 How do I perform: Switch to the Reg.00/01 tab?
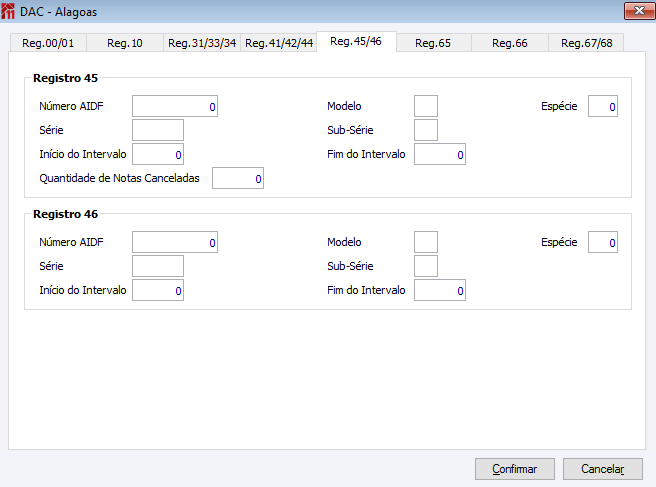(48, 43)
